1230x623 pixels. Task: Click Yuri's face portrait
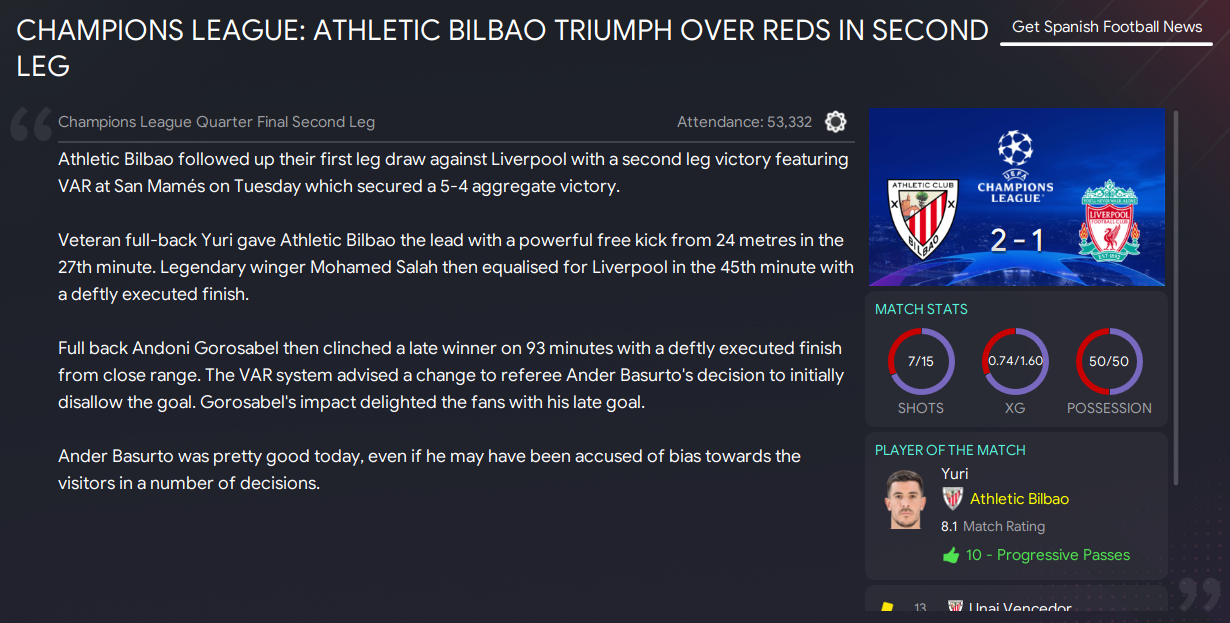[905, 499]
